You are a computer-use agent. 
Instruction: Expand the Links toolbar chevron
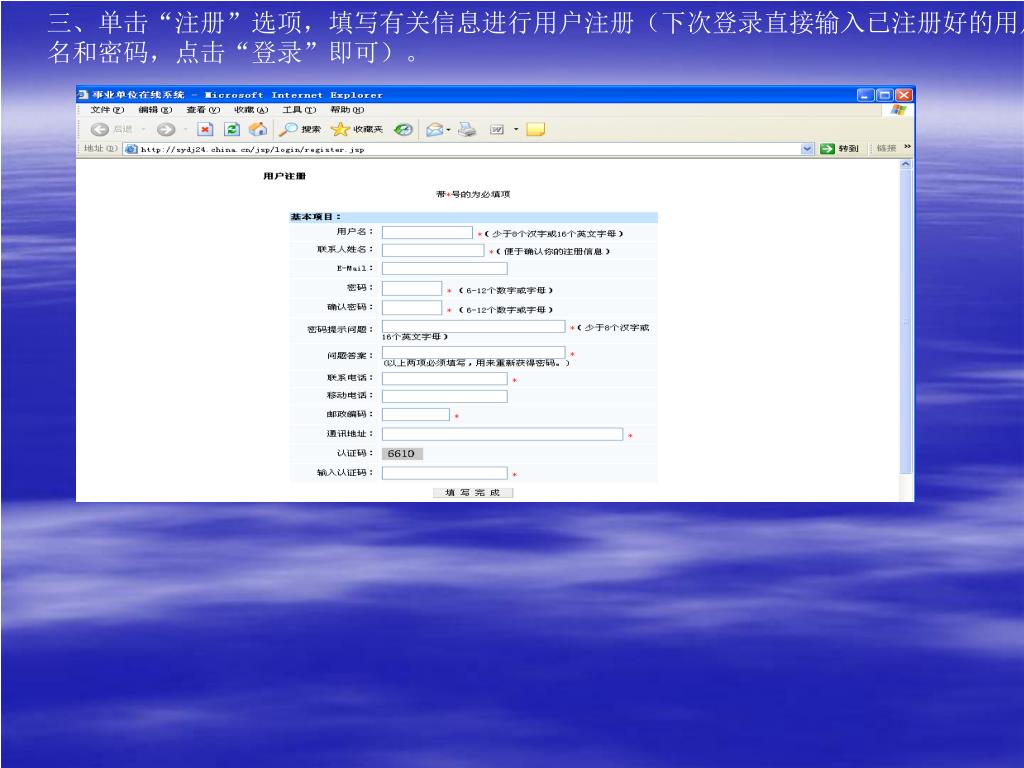point(907,147)
